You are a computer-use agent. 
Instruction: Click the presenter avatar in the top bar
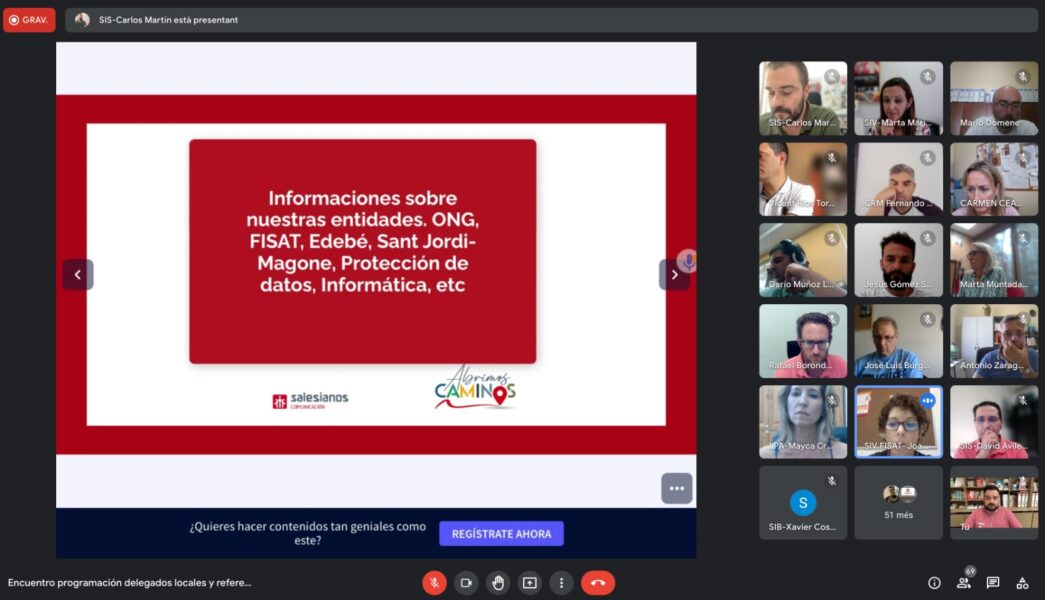pyautogui.click(x=82, y=20)
